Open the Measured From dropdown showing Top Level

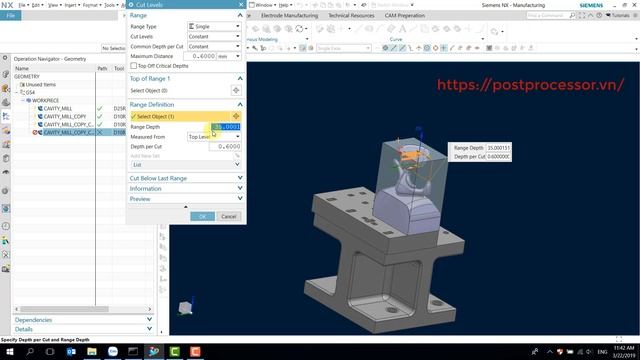[x=214, y=137]
